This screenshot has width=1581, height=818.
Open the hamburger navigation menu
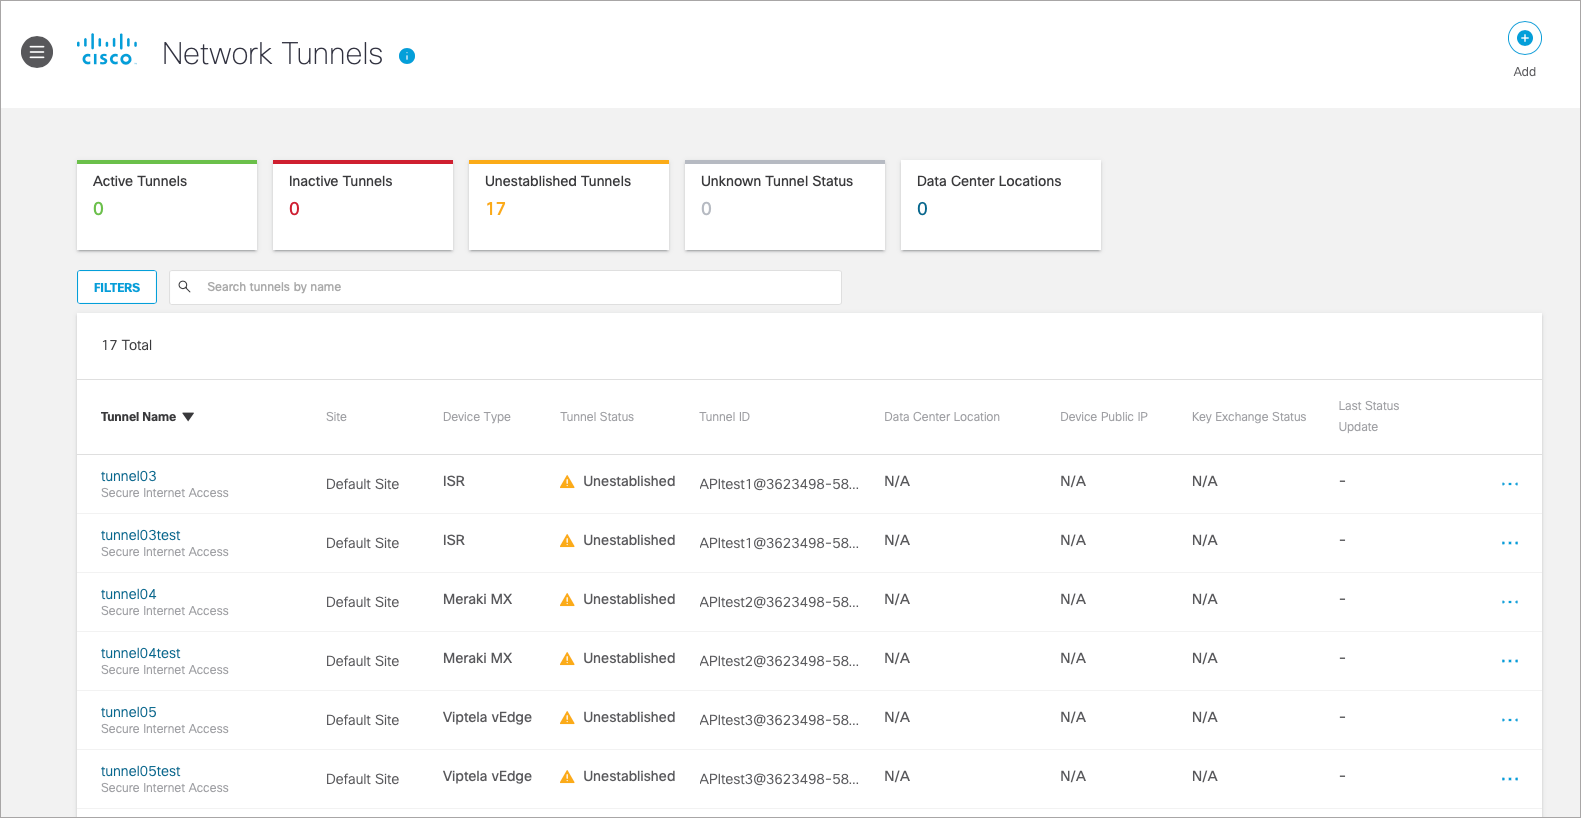click(x=37, y=52)
